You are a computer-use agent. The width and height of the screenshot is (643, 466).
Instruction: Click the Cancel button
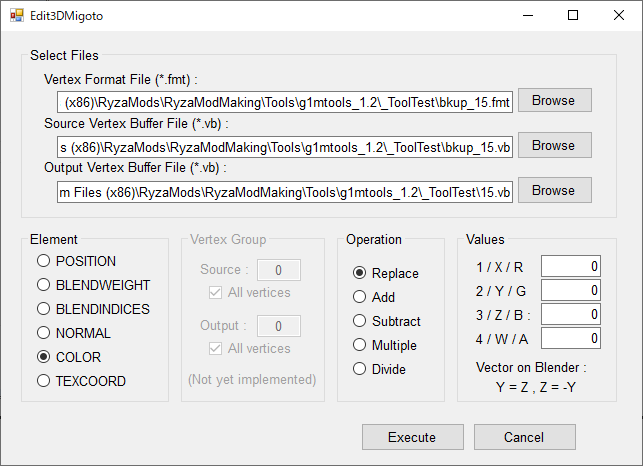coord(524,437)
